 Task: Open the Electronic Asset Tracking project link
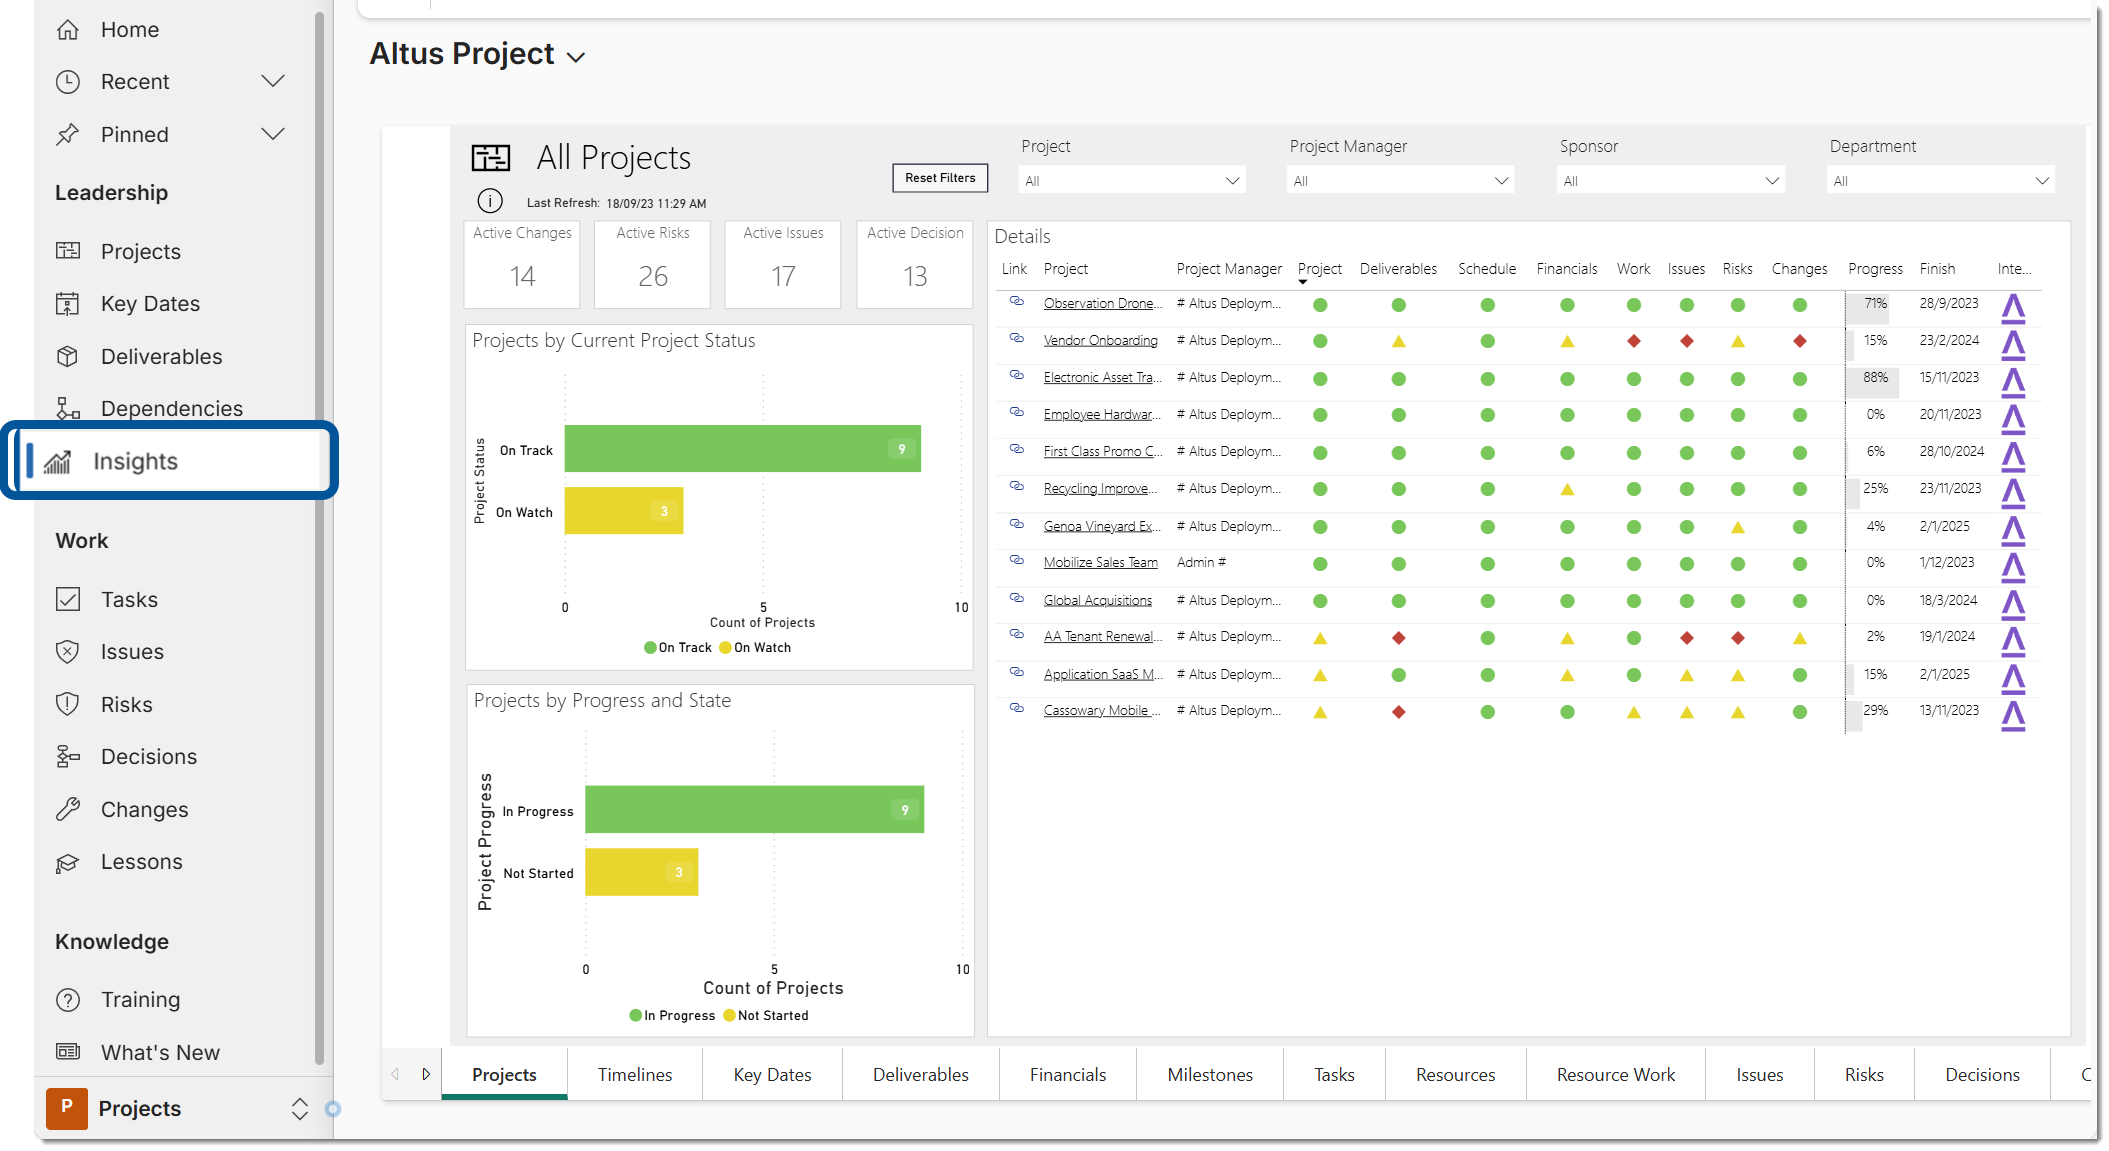click(1101, 378)
